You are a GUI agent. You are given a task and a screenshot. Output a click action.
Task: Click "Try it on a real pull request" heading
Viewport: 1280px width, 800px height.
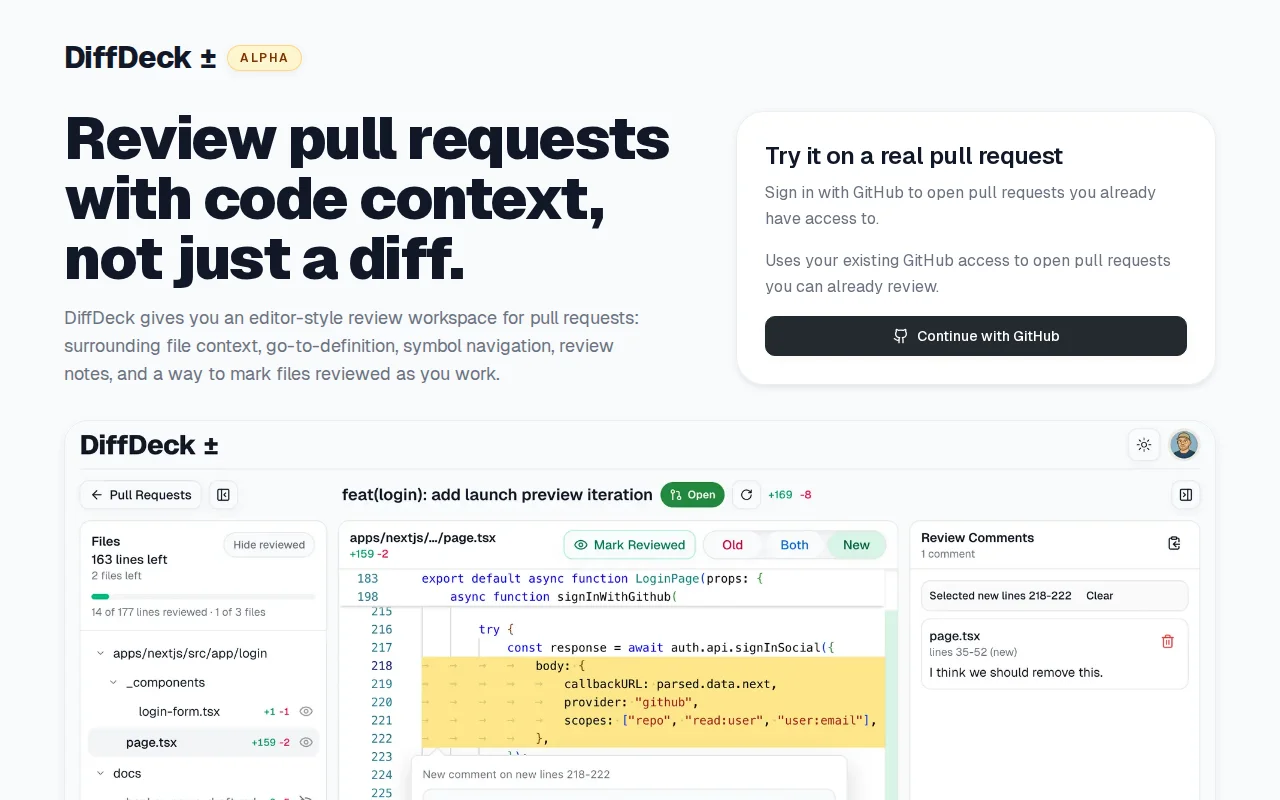pos(914,156)
